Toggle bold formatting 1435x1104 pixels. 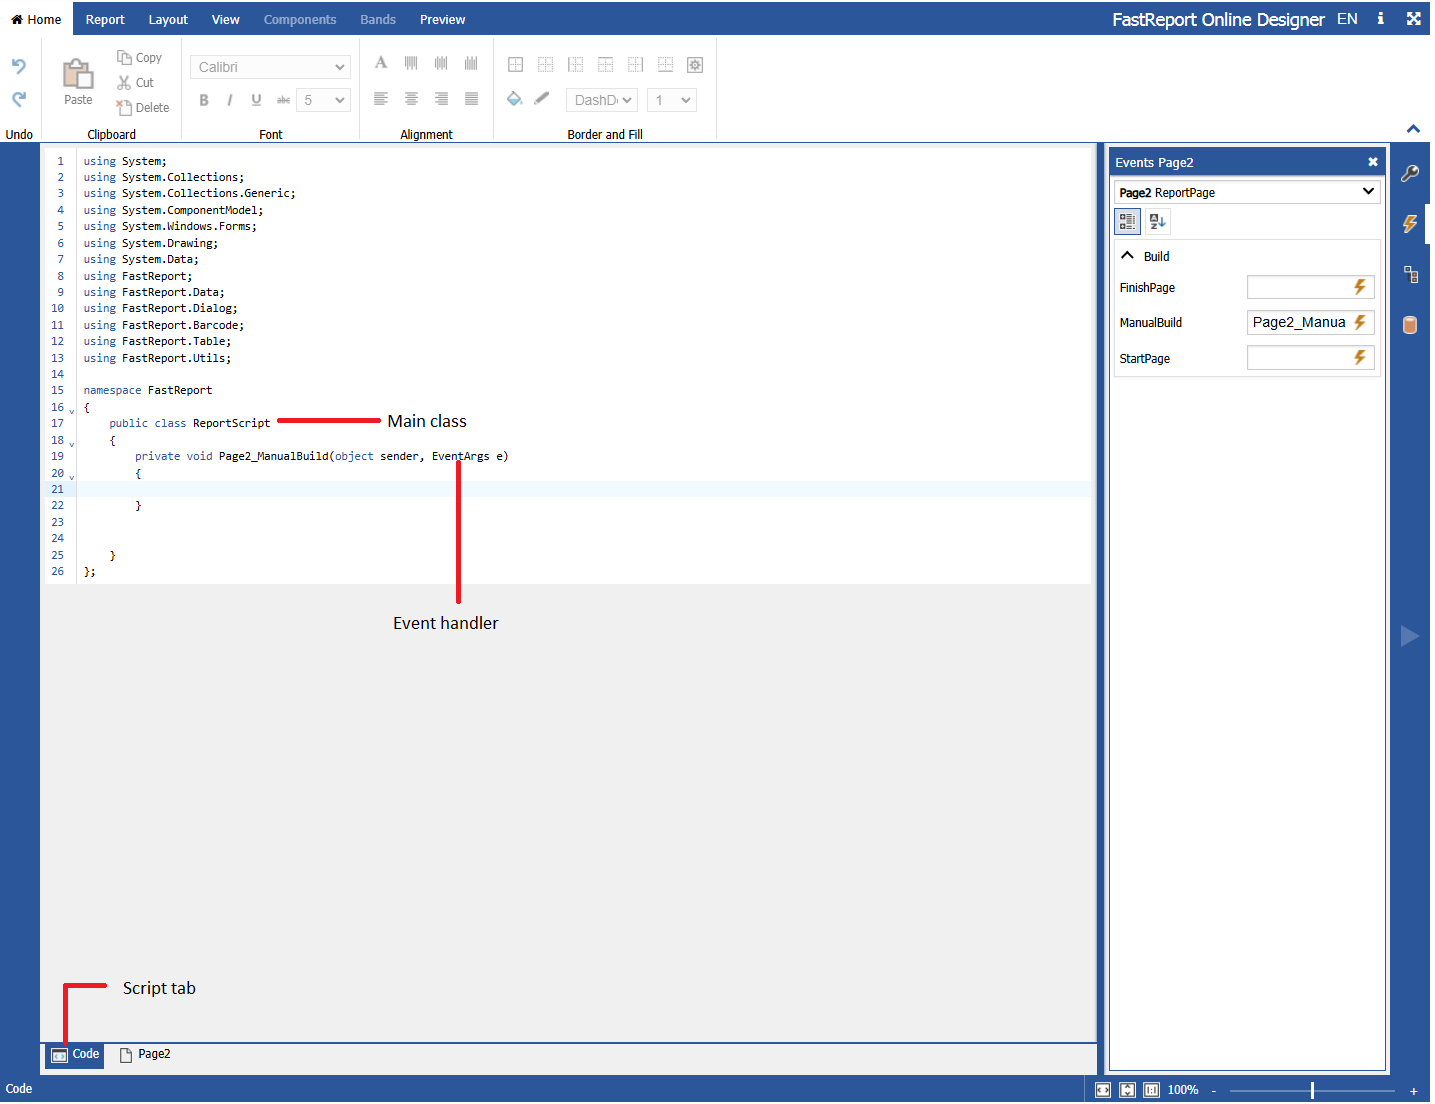pos(204,100)
